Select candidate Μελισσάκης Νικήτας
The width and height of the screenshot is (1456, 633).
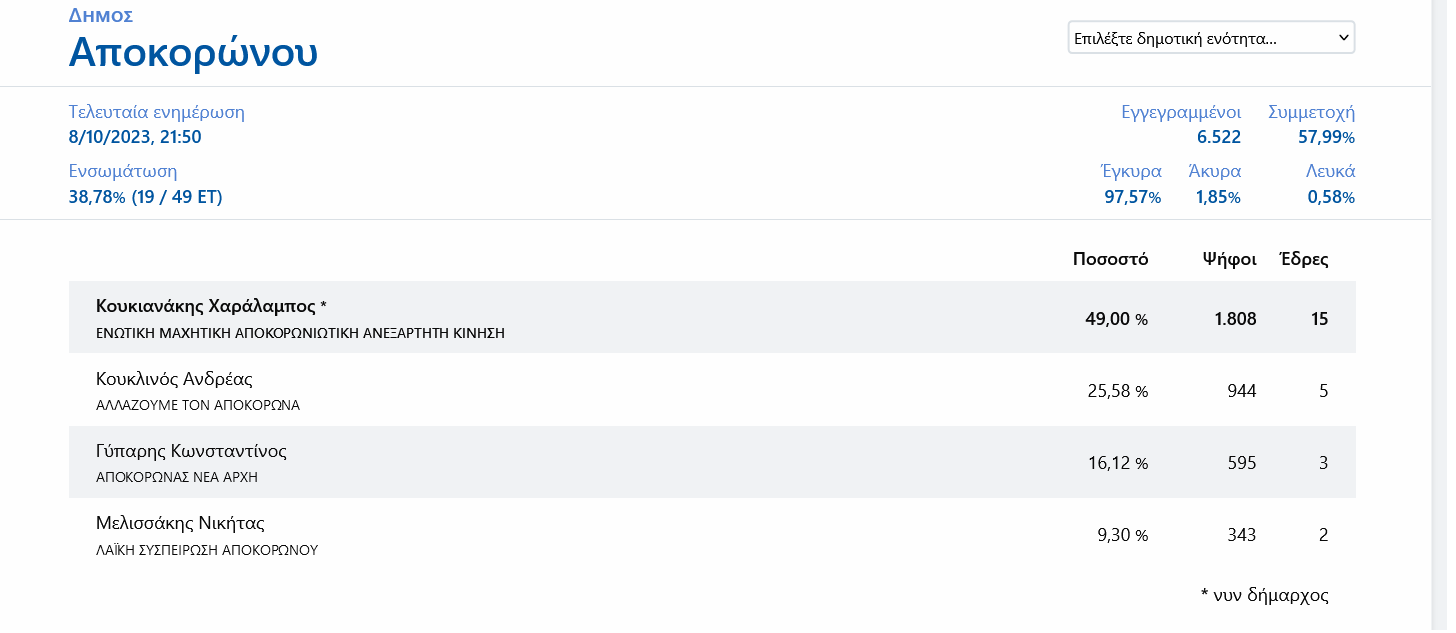[180, 523]
